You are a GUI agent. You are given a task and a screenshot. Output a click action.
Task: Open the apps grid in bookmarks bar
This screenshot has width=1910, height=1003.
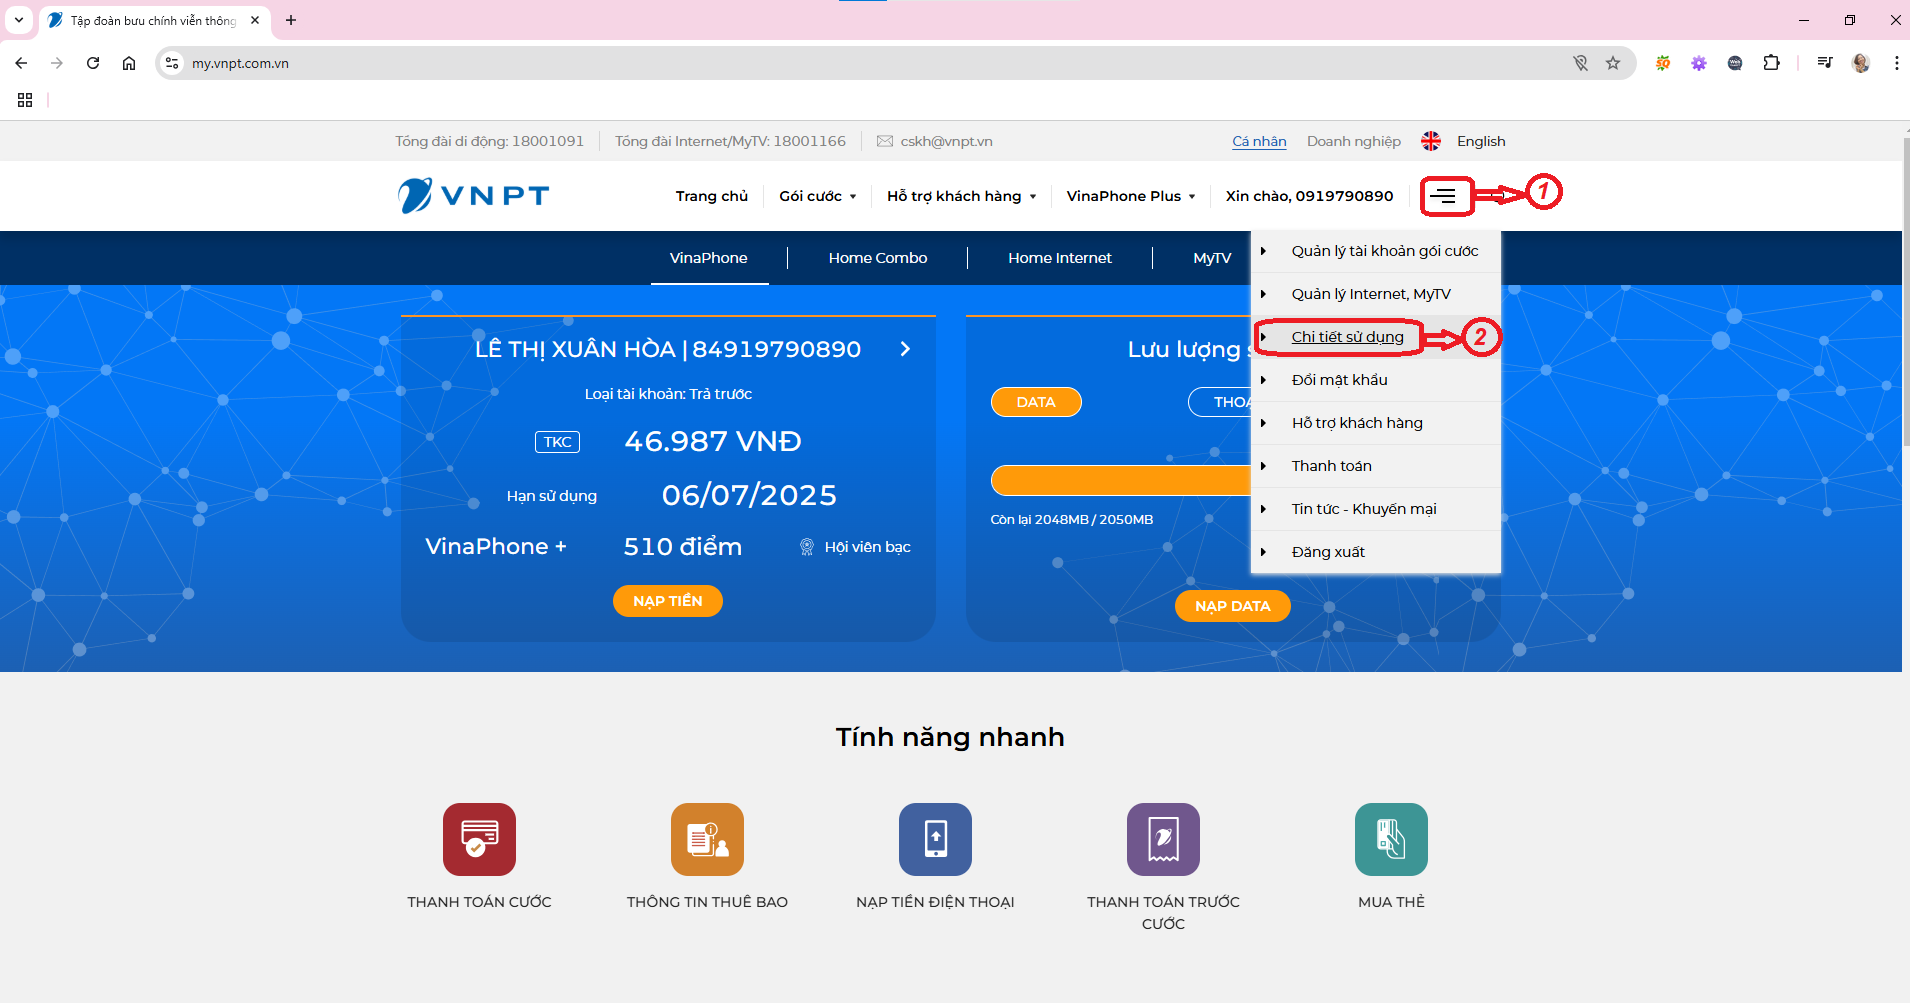coord(25,100)
